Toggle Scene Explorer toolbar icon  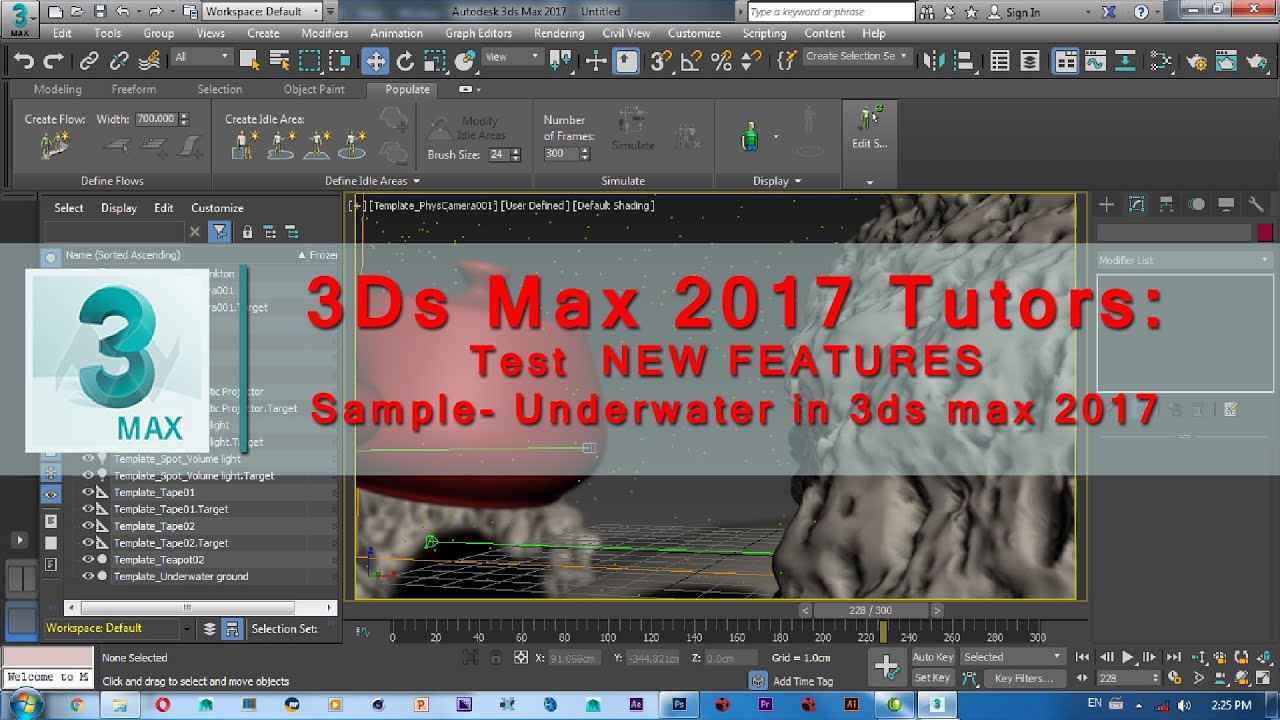(1000, 61)
